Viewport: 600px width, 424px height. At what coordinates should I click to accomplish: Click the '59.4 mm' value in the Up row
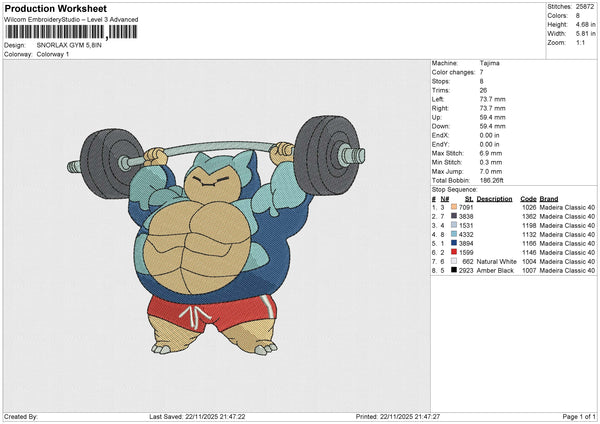point(492,117)
